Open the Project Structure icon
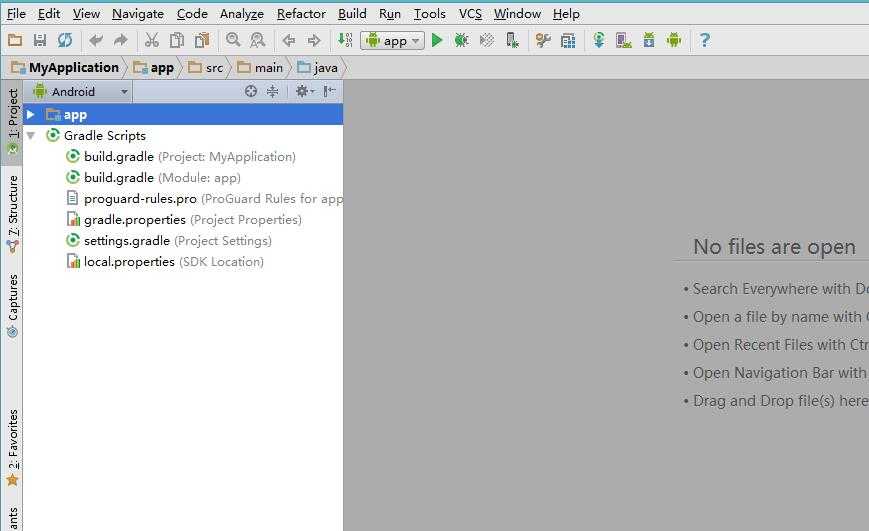The height and width of the screenshot is (531, 869). [x=568, y=40]
